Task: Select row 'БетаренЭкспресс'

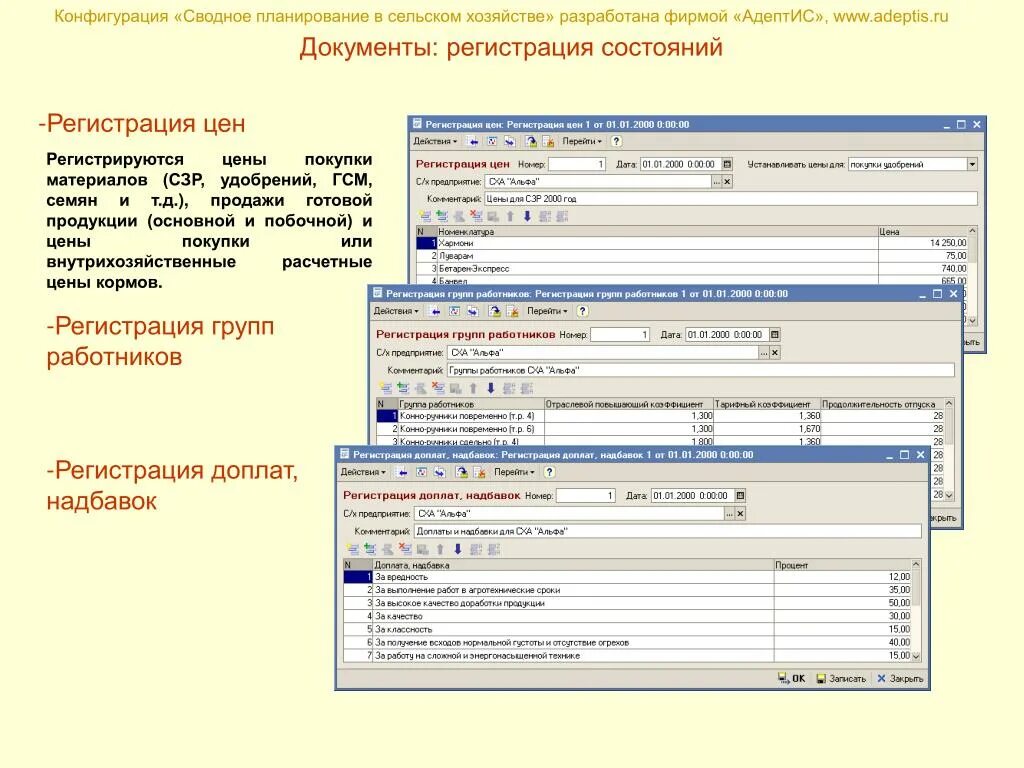Action: pos(692,268)
